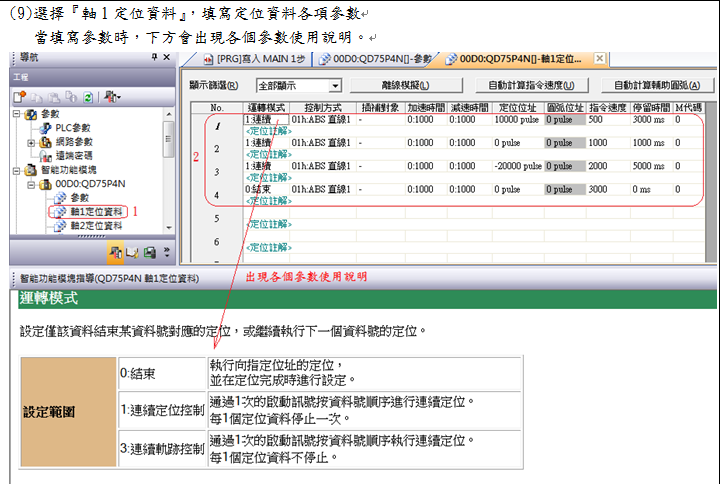This screenshot has width=720, height=484.
Task: Select 軸1定位資料 in project tree
Action: tap(96, 212)
